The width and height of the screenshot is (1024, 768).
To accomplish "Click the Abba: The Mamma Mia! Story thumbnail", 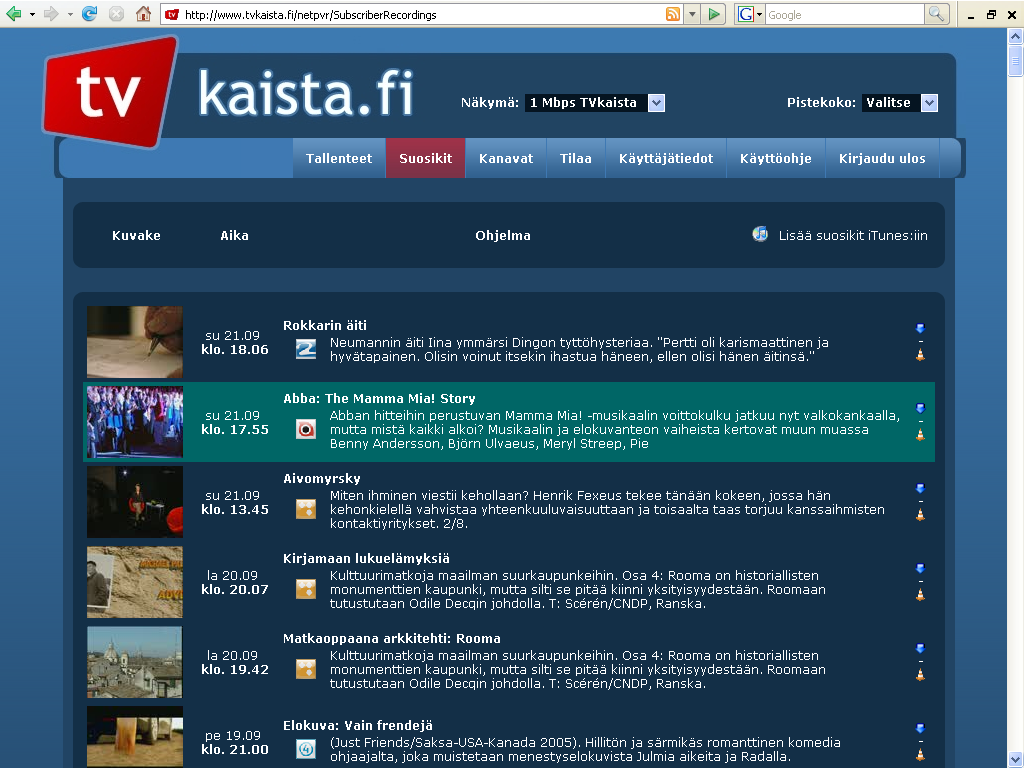I will [x=135, y=421].
